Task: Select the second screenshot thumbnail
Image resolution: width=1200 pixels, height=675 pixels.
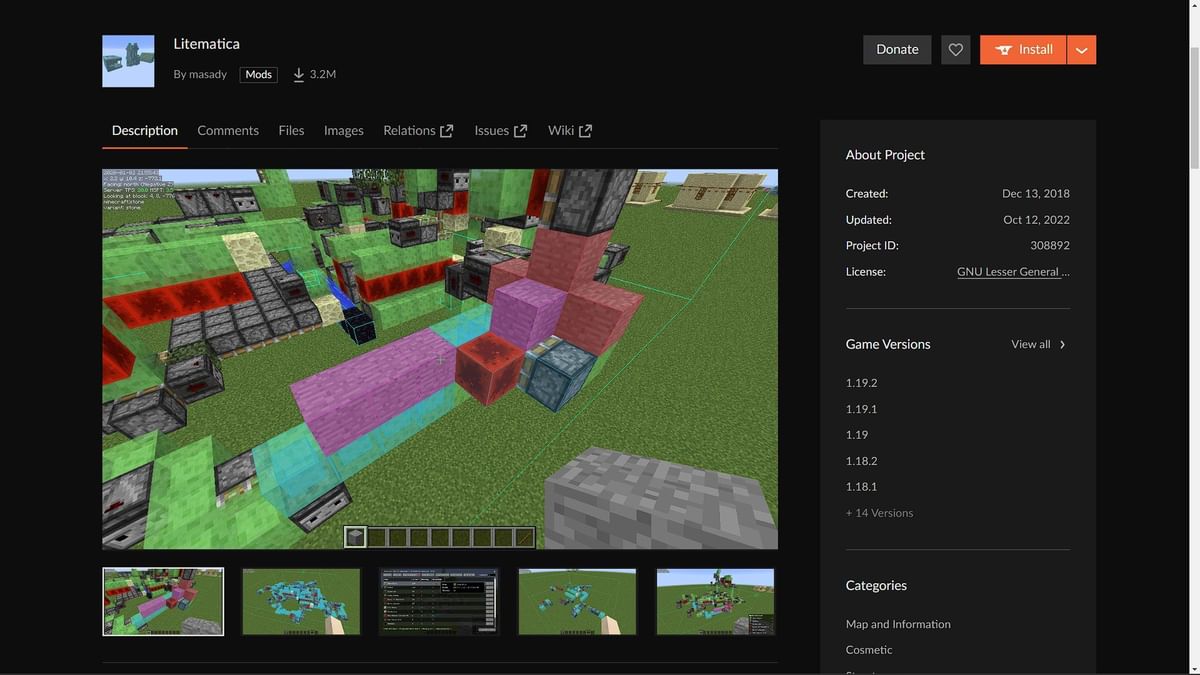Action: tap(300, 601)
